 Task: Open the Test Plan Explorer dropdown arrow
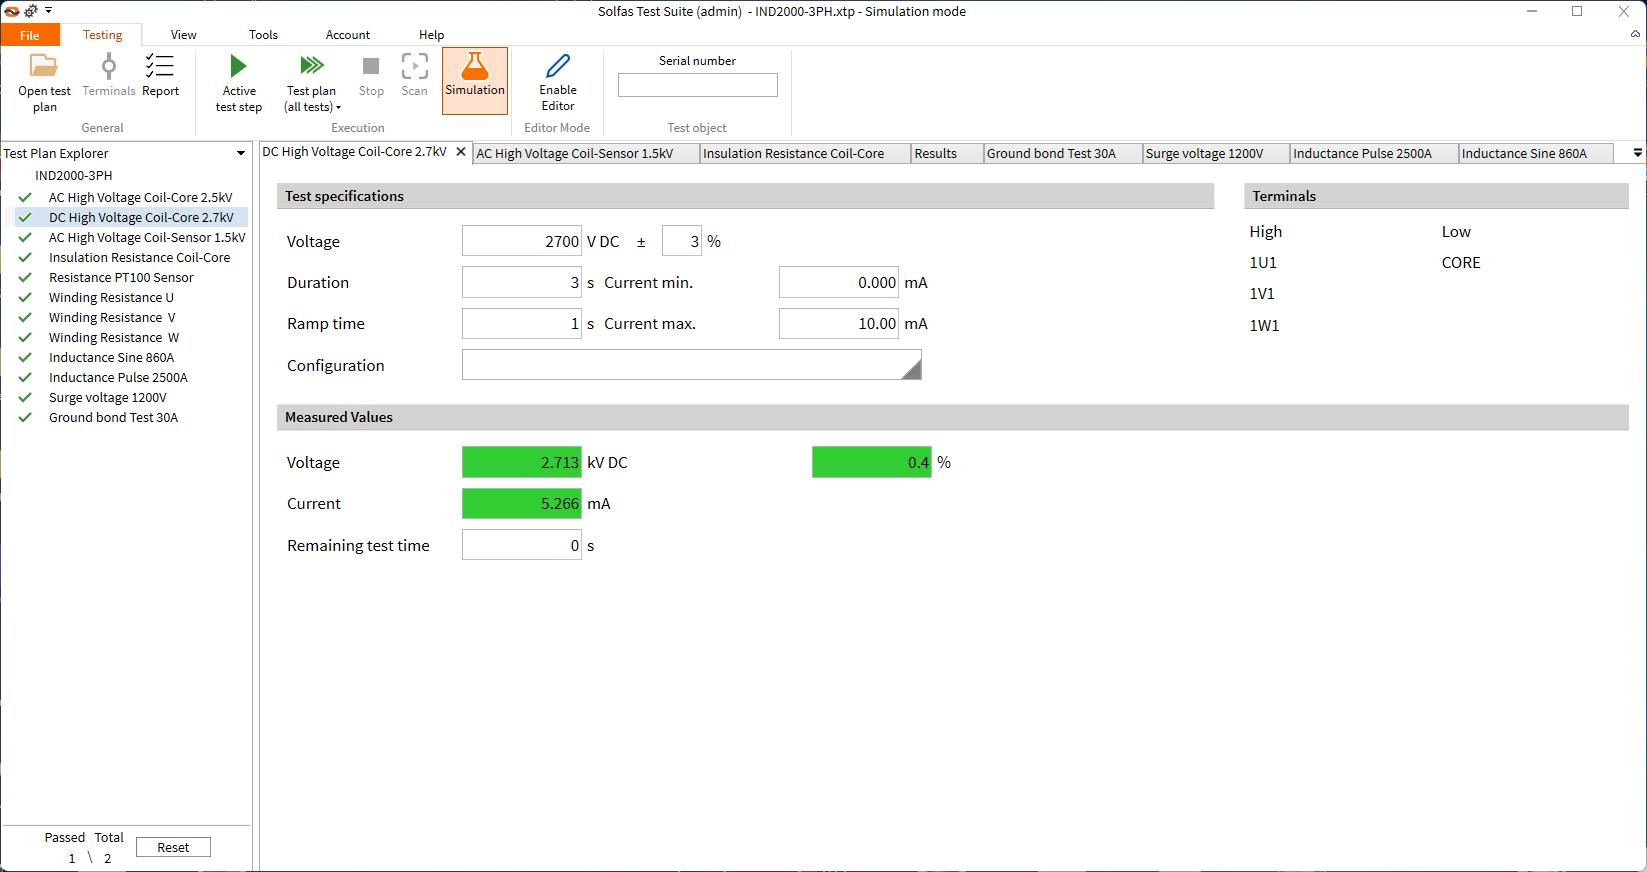tap(241, 154)
